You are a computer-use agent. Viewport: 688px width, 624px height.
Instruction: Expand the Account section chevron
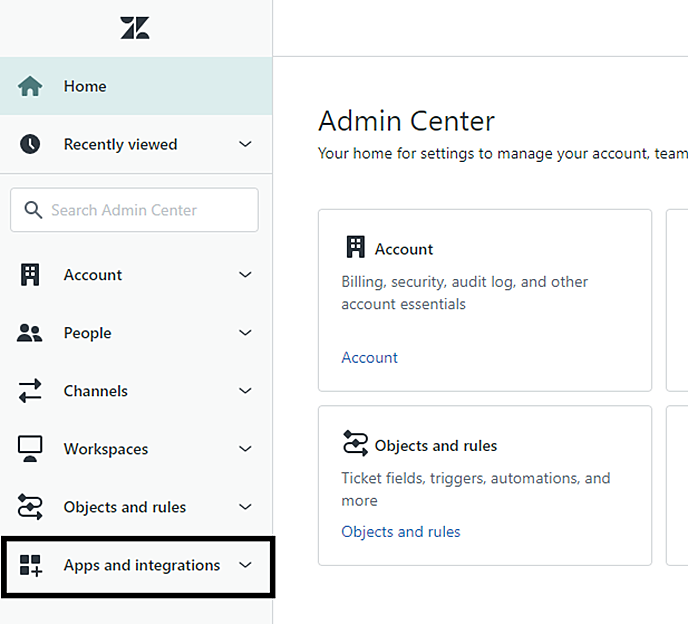click(x=245, y=275)
